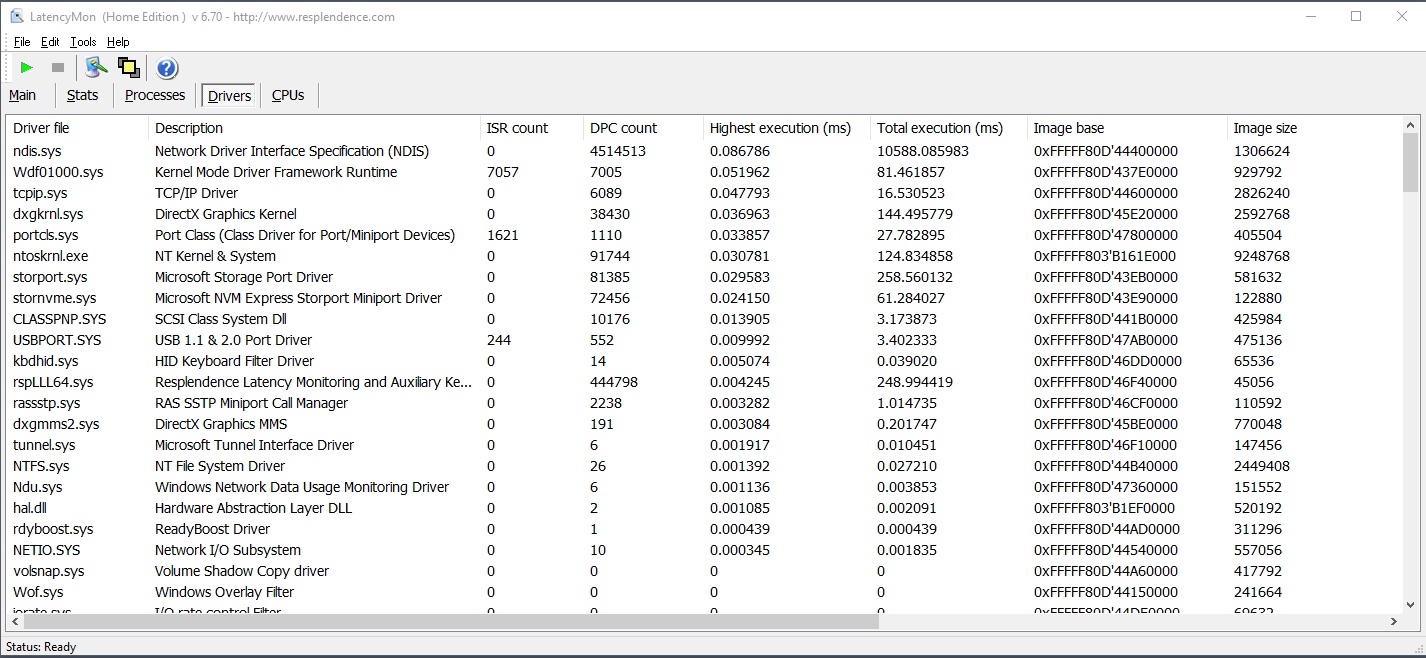Viewport: 1426px width, 658px height.
Task: Sort by the Image base column header
Action: 1127,128
